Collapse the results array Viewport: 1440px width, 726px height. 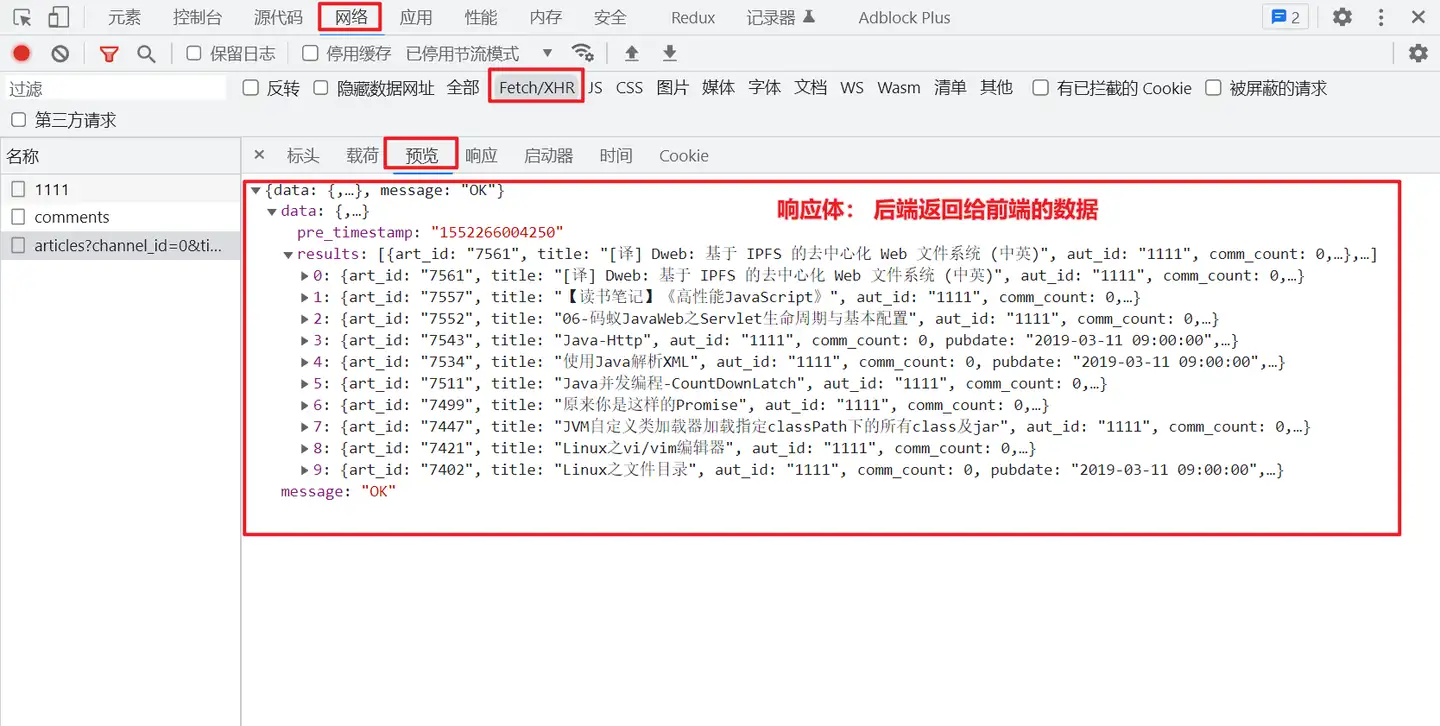(289, 255)
